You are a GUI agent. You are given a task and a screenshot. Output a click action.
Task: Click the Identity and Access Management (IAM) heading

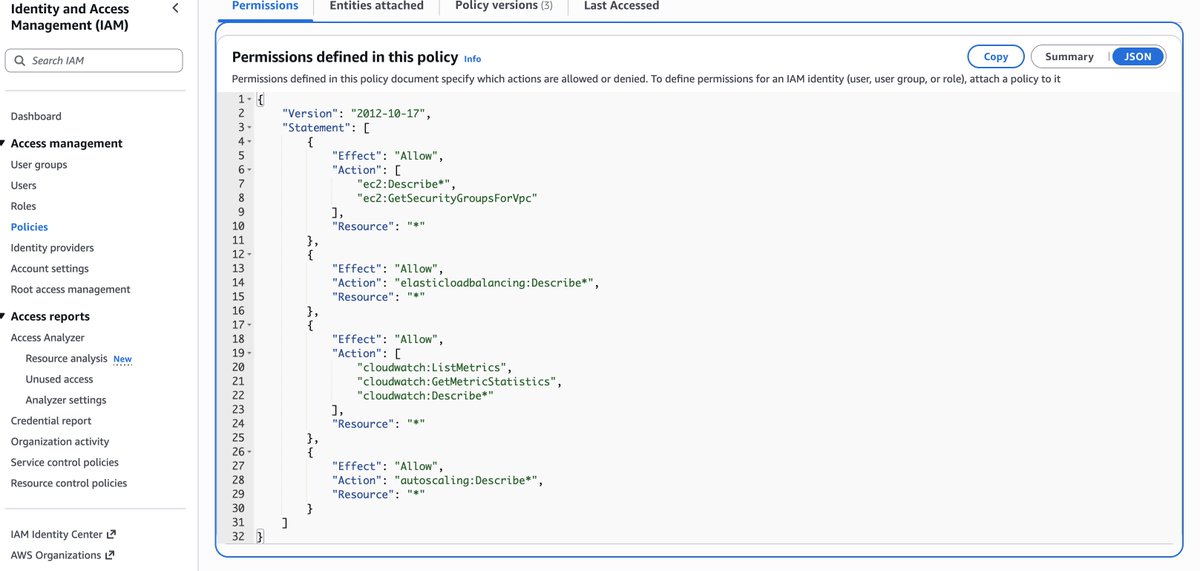tap(69, 16)
